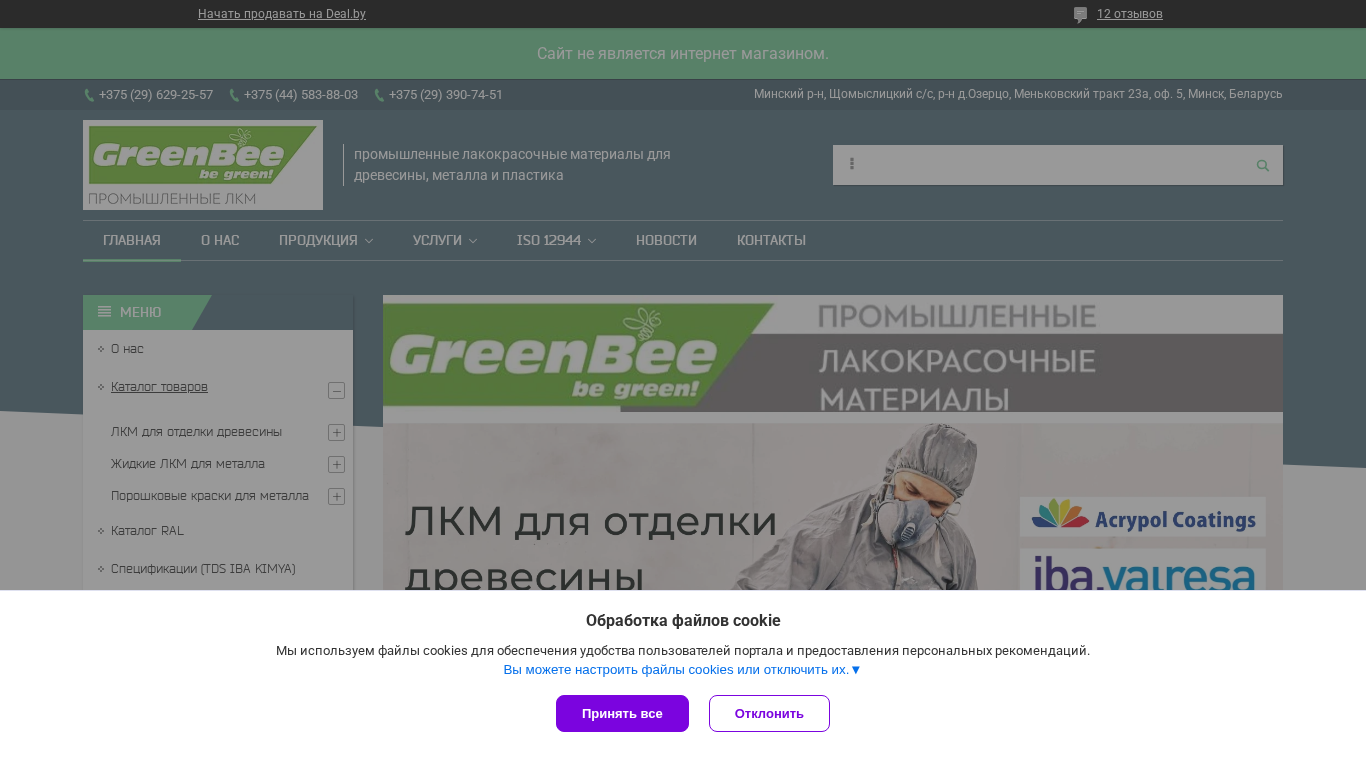
Task: Select ЛКМ для отделки древесины category
Action: 196,432
